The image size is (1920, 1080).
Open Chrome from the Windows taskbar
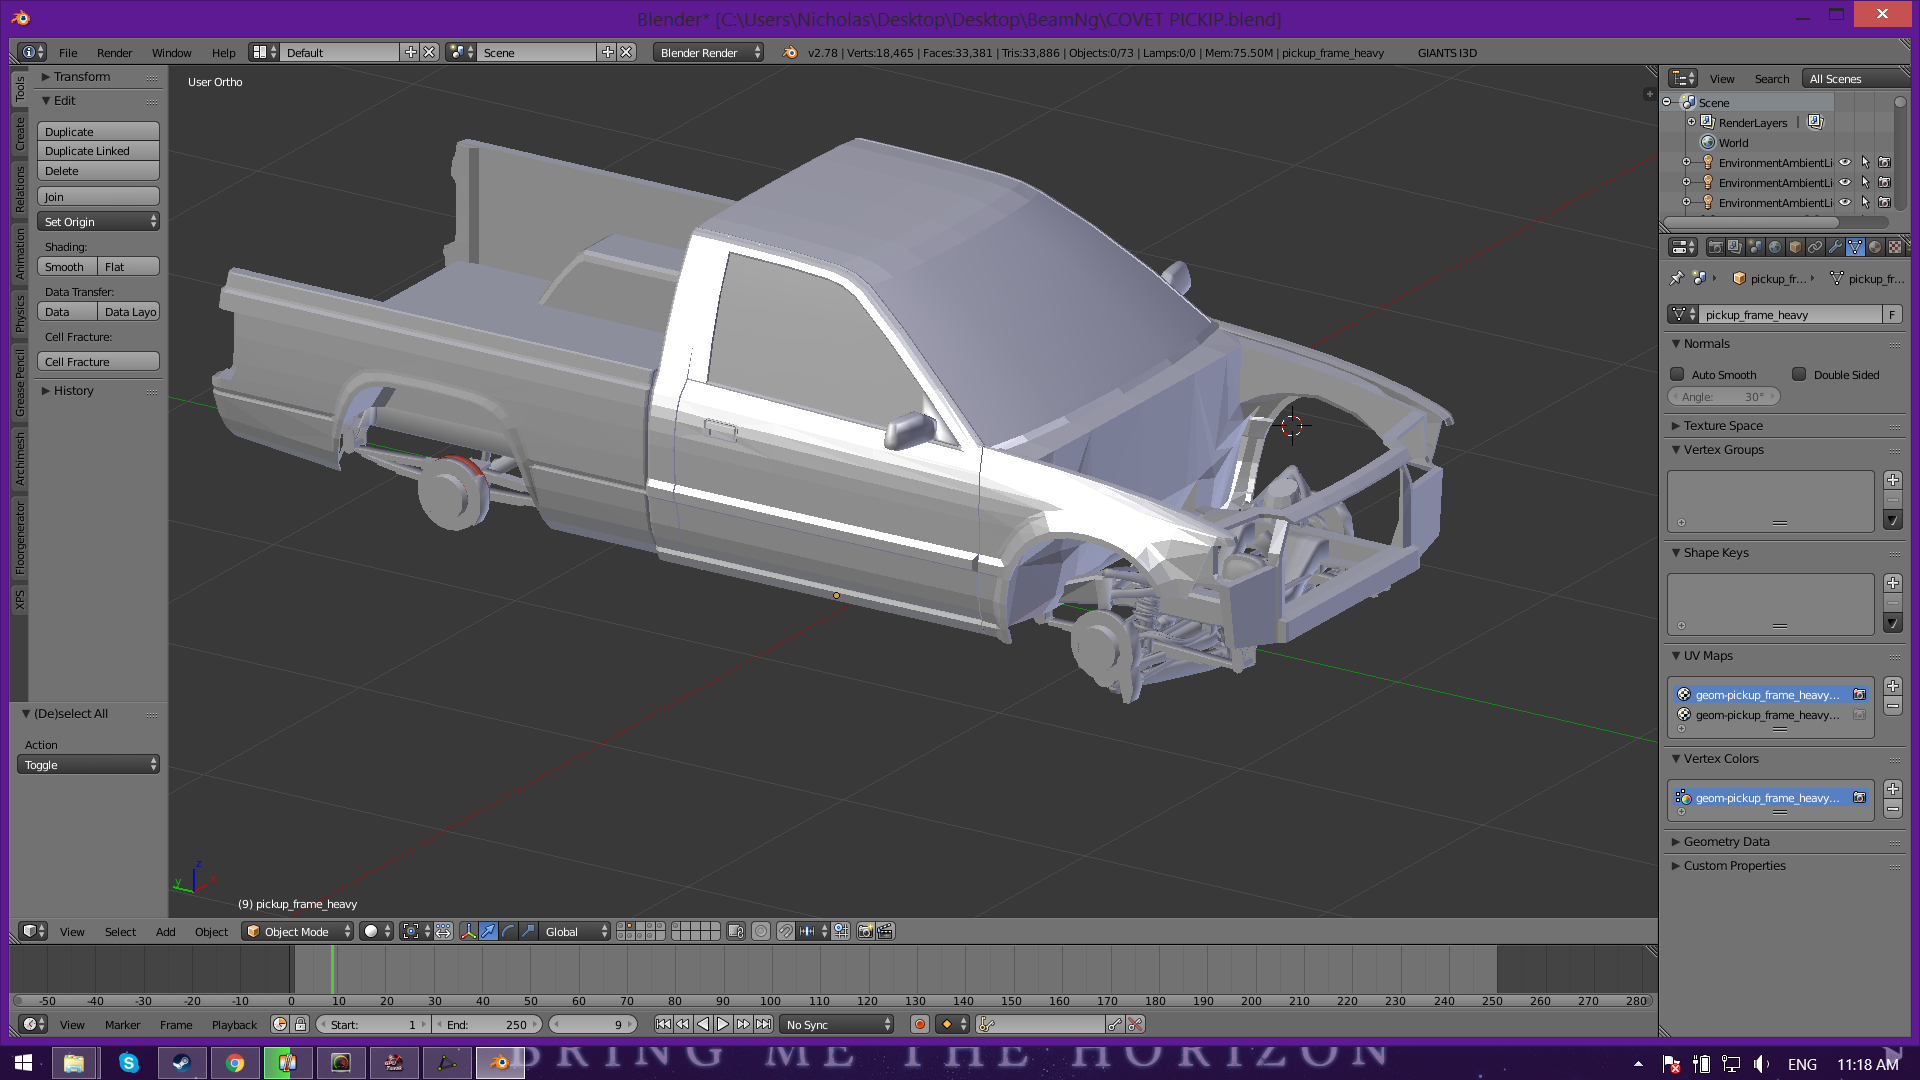tap(234, 1063)
